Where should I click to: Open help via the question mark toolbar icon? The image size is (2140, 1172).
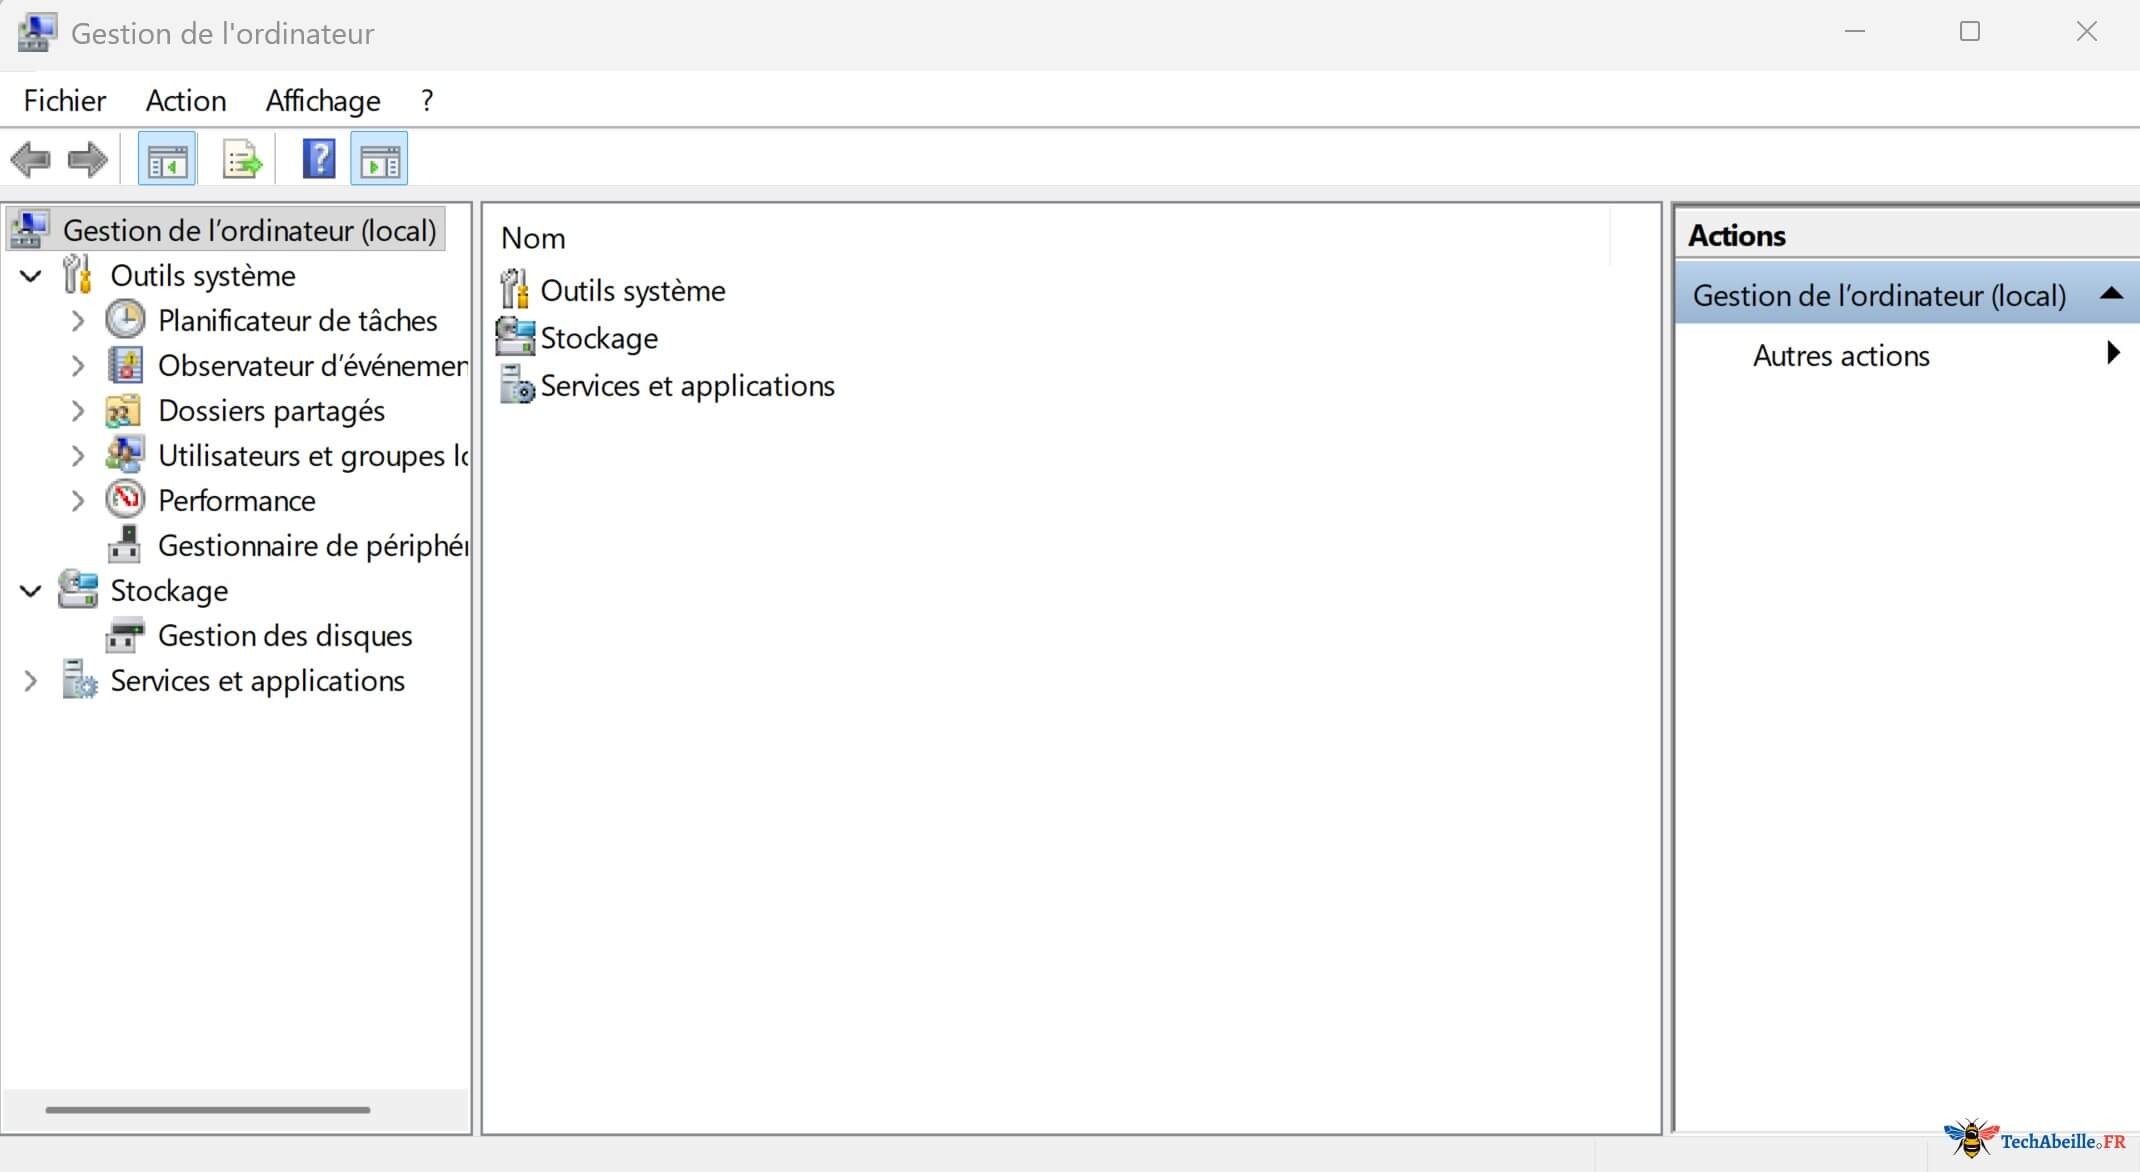click(318, 158)
